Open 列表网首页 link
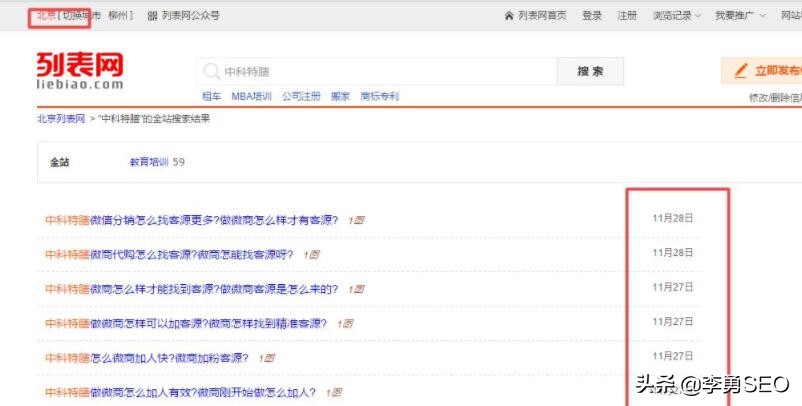Viewport: 802px width, 406px height. (542, 16)
